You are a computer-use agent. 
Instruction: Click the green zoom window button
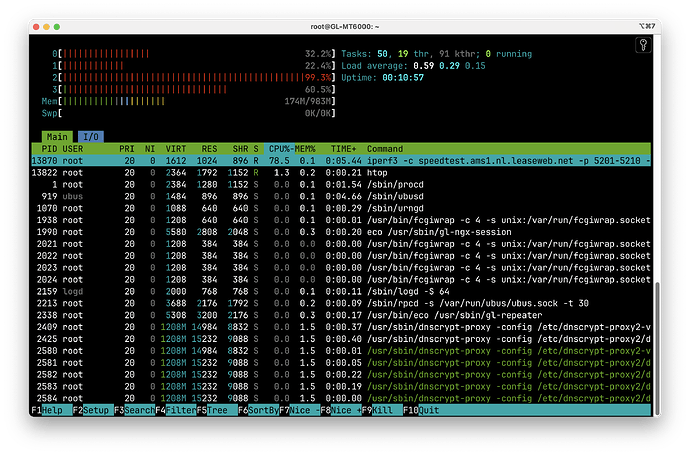coord(57,27)
